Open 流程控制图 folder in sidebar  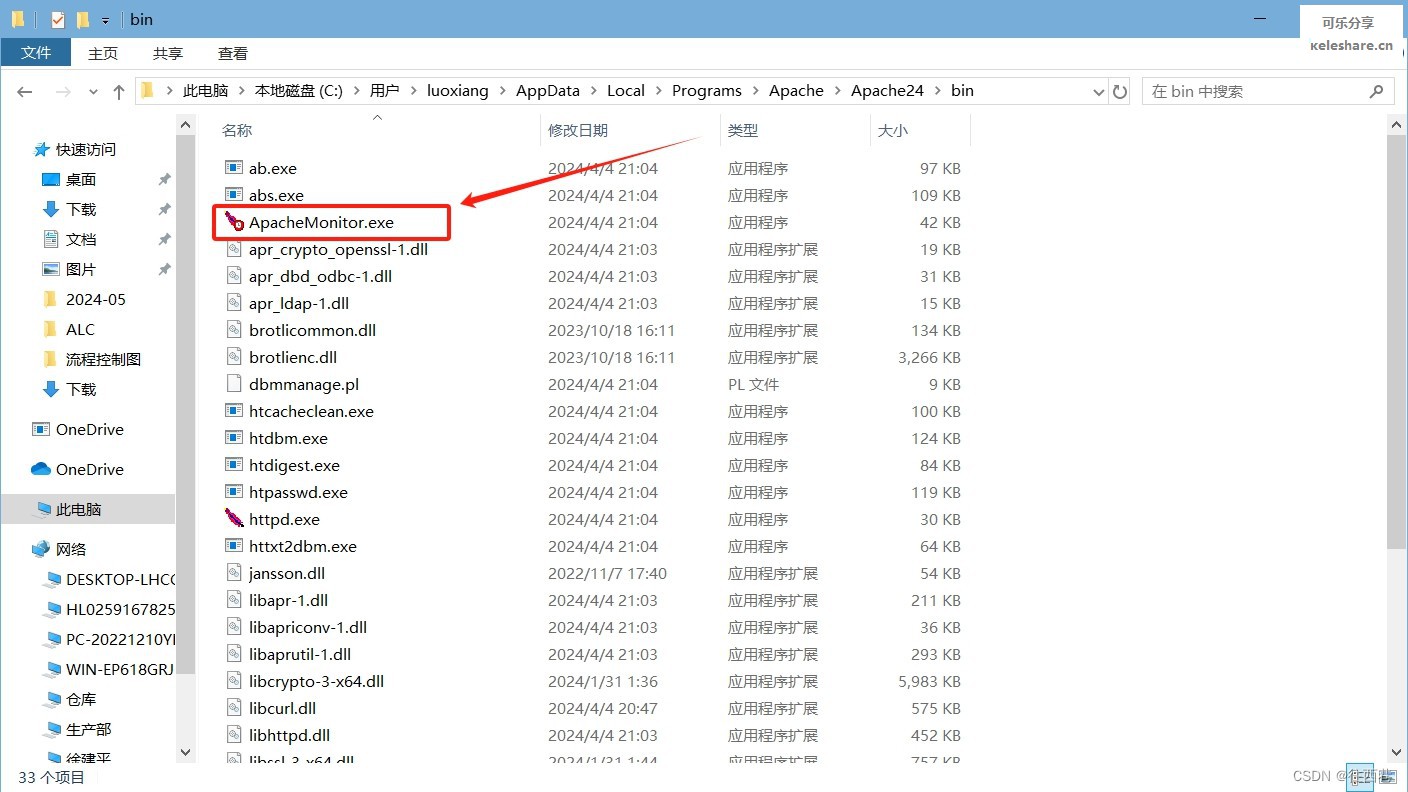coord(91,359)
